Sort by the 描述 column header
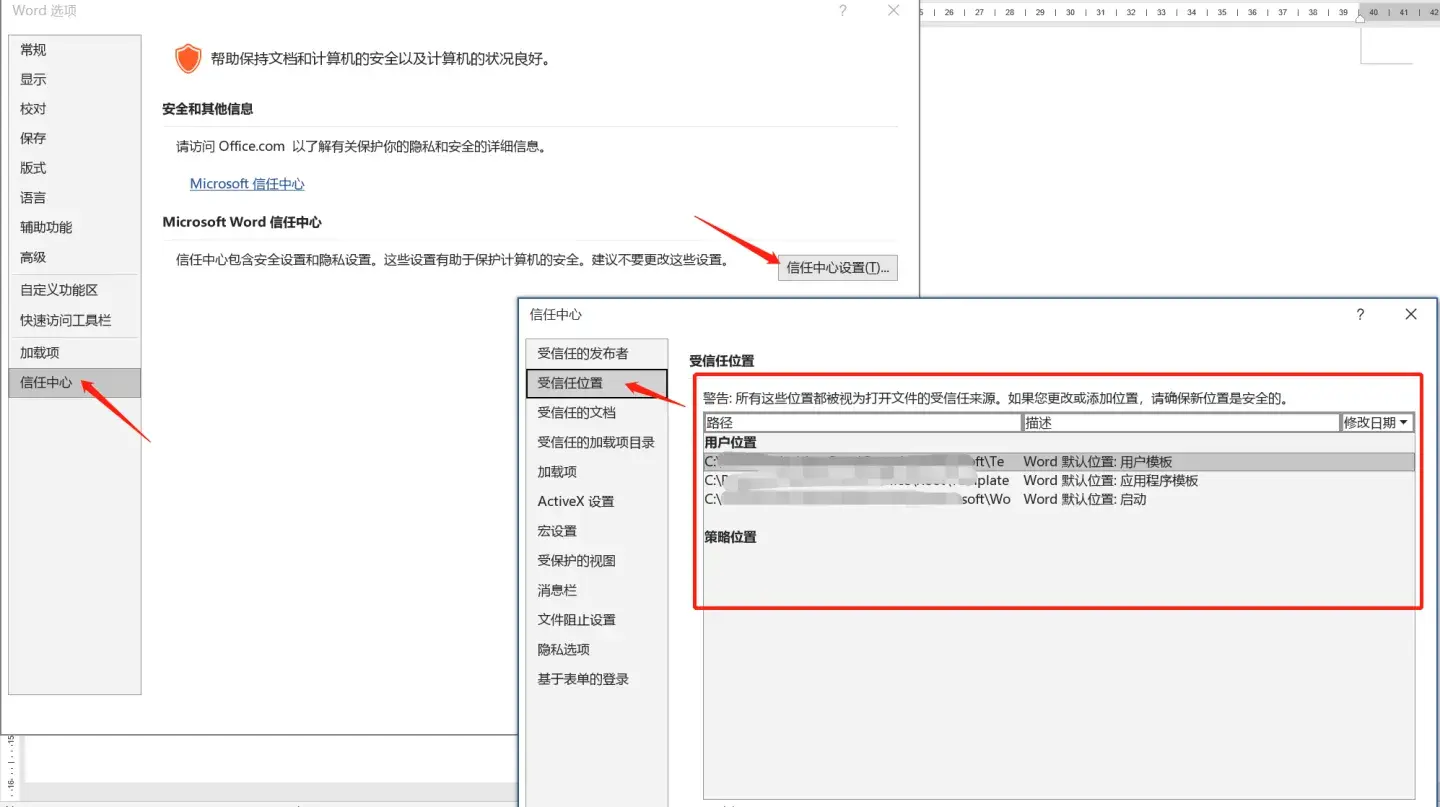Viewport: 1440px width, 807px height. (x=1181, y=423)
